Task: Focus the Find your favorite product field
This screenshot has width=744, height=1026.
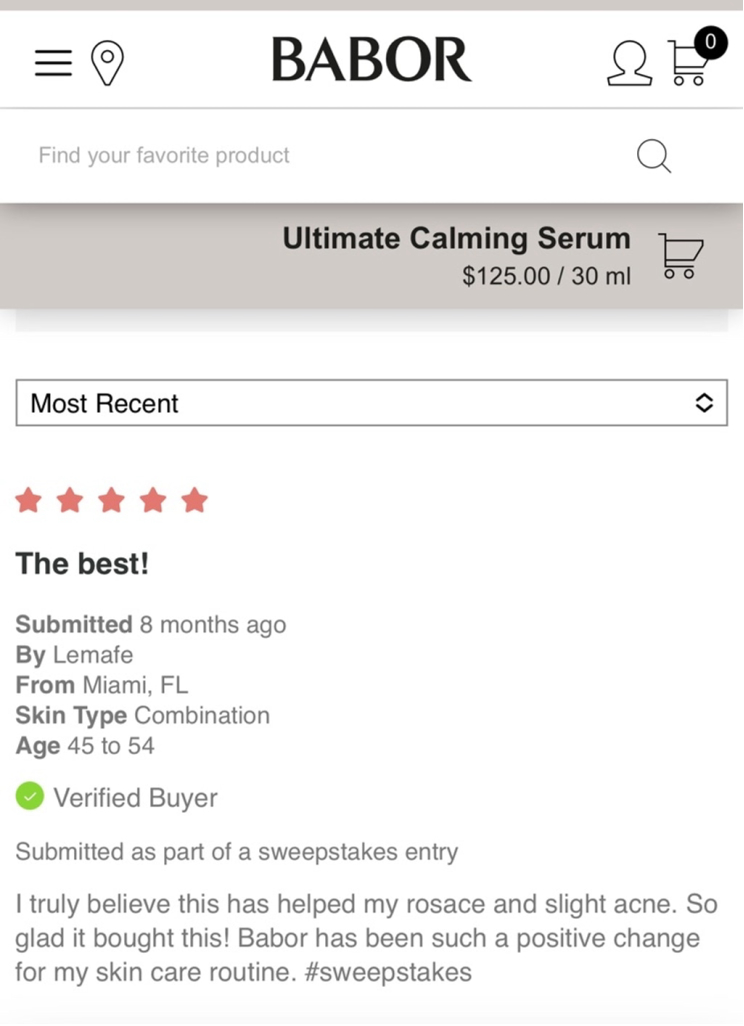Action: (x=327, y=156)
